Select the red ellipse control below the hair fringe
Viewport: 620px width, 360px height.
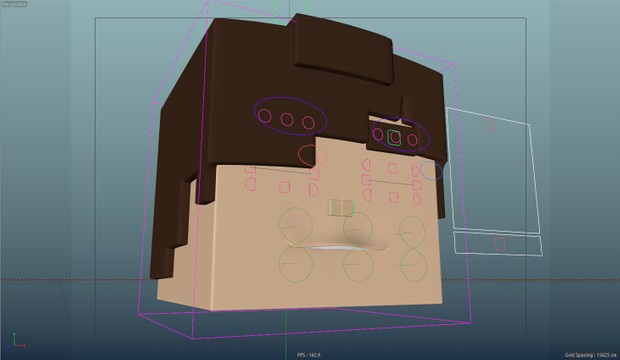(x=312, y=155)
